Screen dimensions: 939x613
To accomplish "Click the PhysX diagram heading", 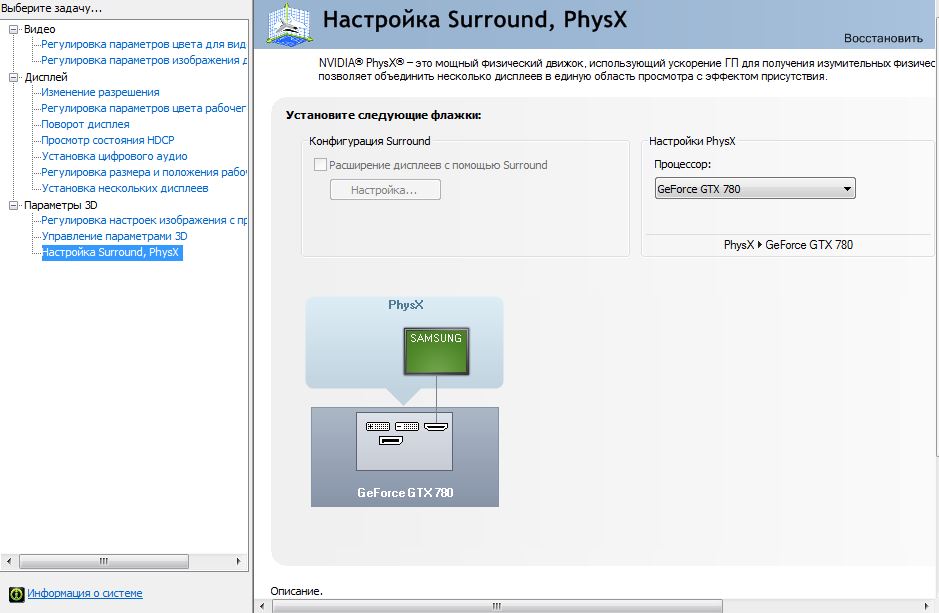I will (x=405, y=305).
